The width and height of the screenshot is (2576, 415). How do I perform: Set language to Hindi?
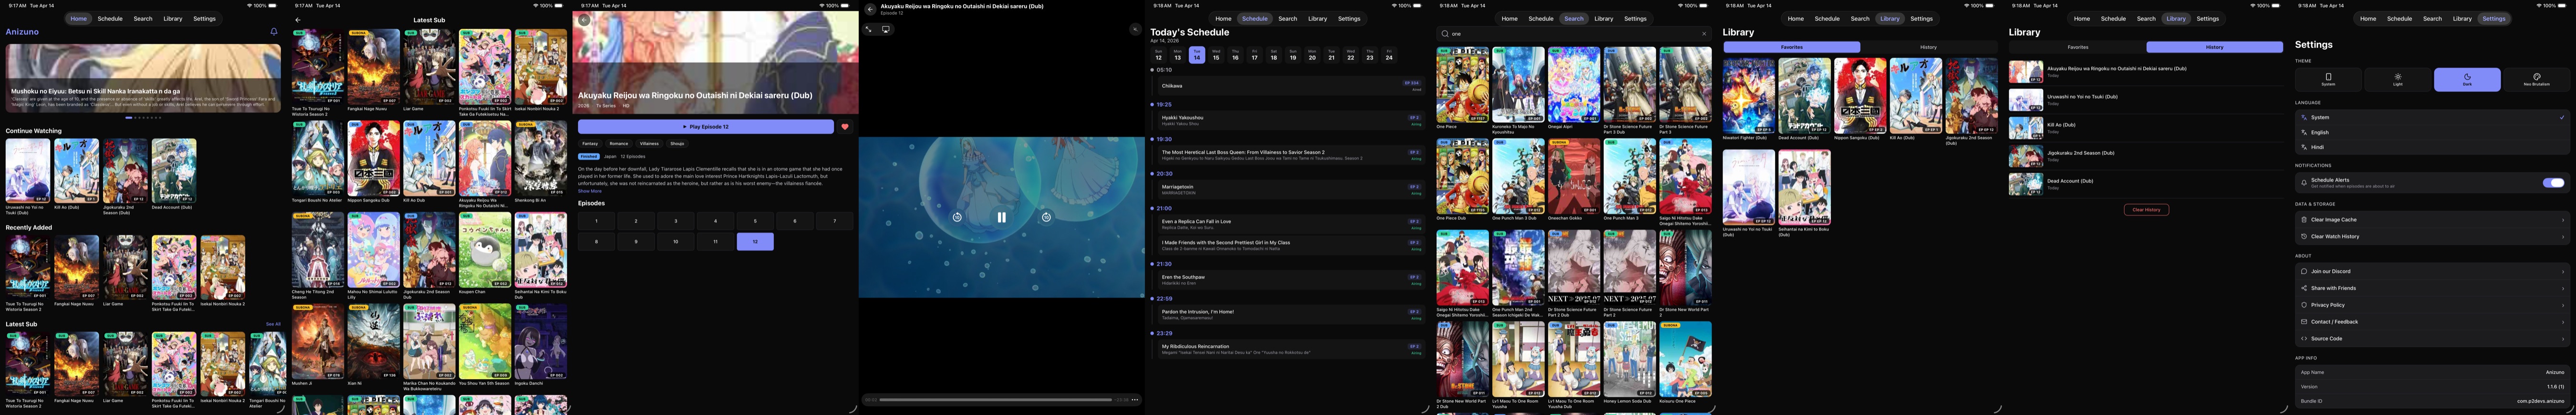[x=2432, y=147]
